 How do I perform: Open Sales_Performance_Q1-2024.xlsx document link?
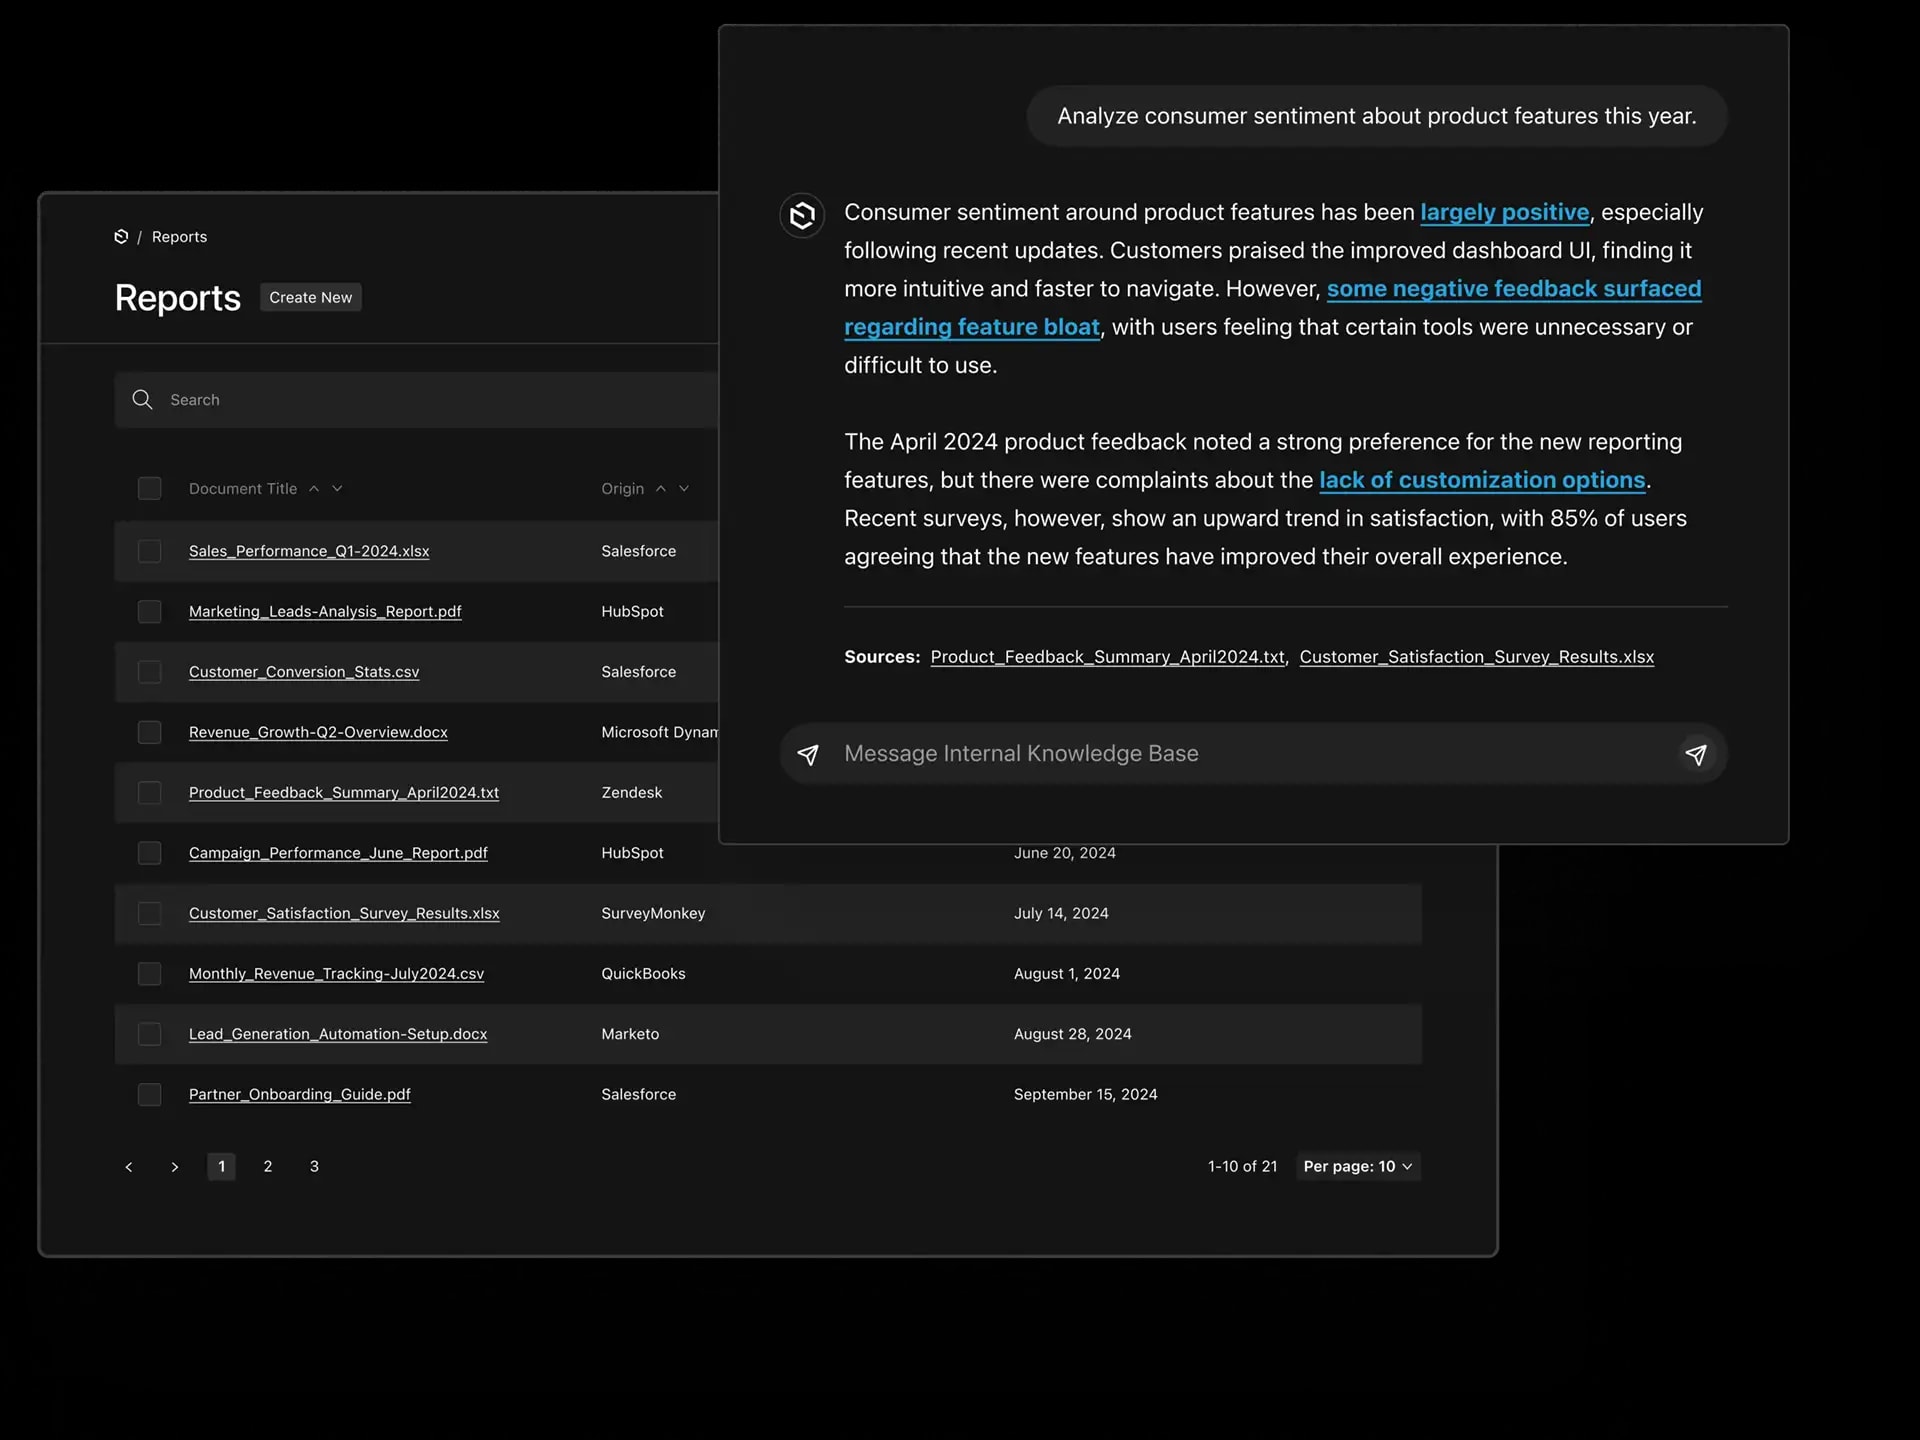tap(309, 551)
